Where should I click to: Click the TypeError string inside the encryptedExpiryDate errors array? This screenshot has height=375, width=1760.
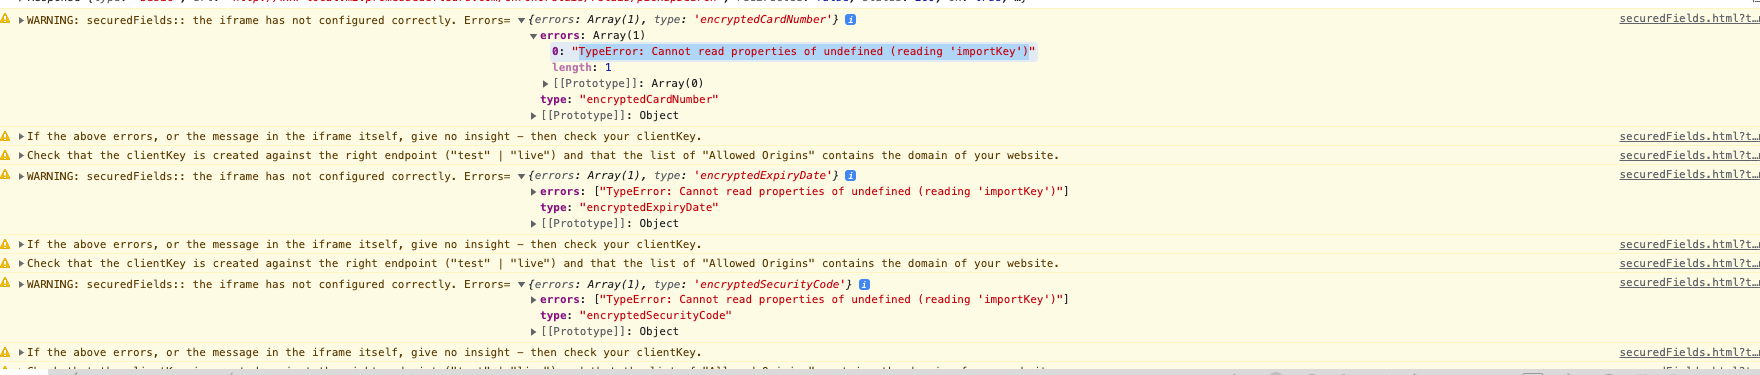pyautogui.click(x=831, y=192)
